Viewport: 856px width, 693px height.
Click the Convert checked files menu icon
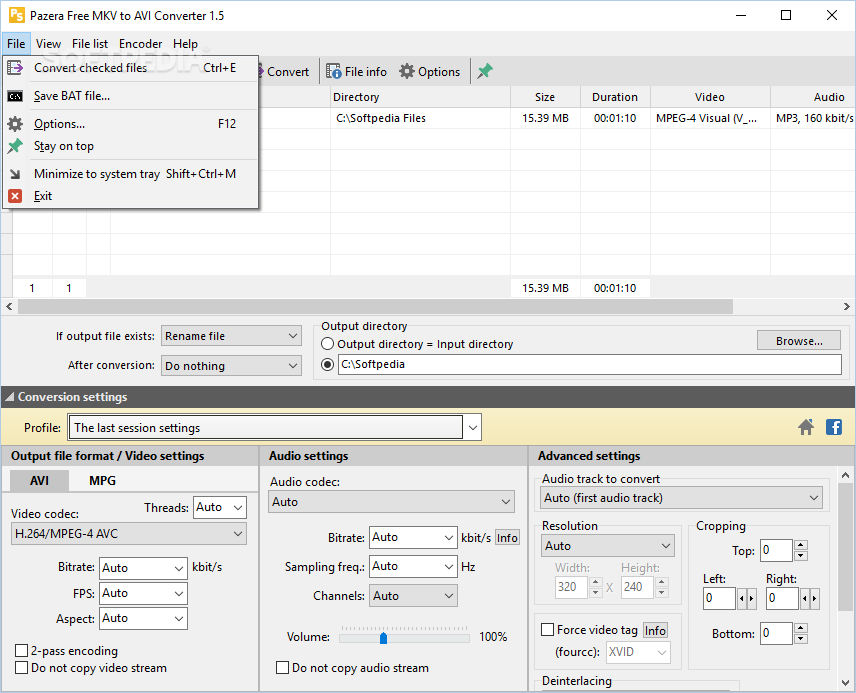pyautogui.click(x=15, y=68)
